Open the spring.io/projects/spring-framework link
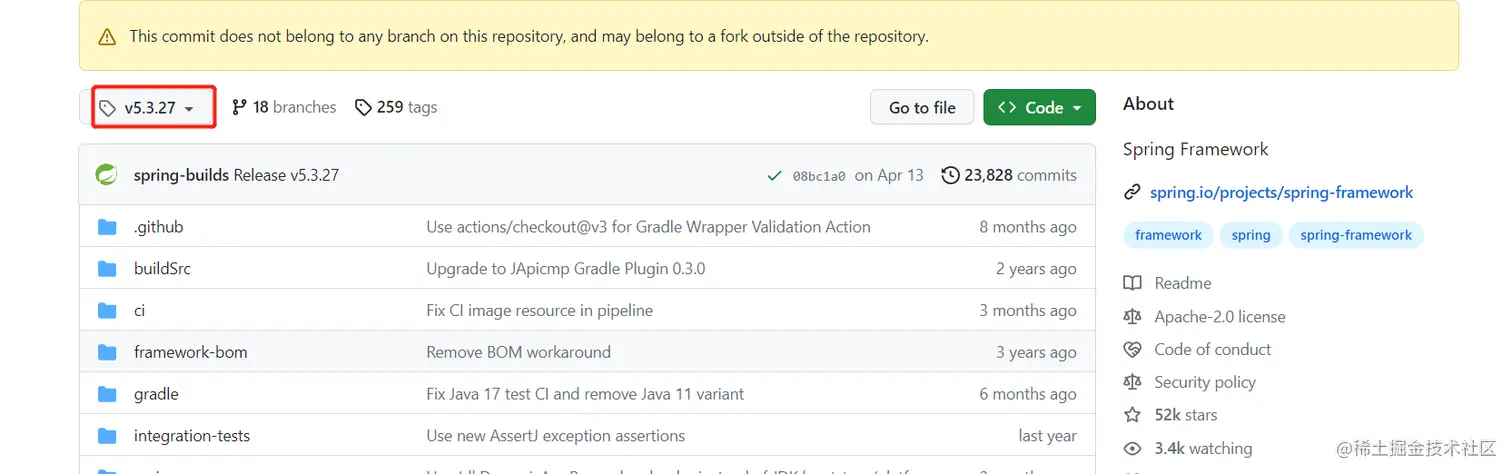Image resolution: width=1512 pixels, height=474 pixels. pos(1281,192)
